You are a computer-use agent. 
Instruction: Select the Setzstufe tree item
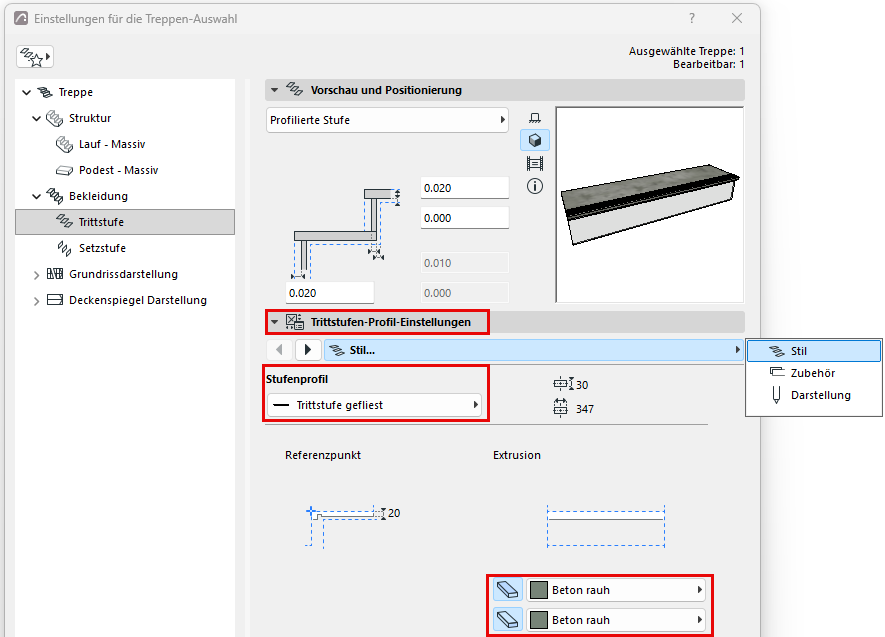click(102, 248)
